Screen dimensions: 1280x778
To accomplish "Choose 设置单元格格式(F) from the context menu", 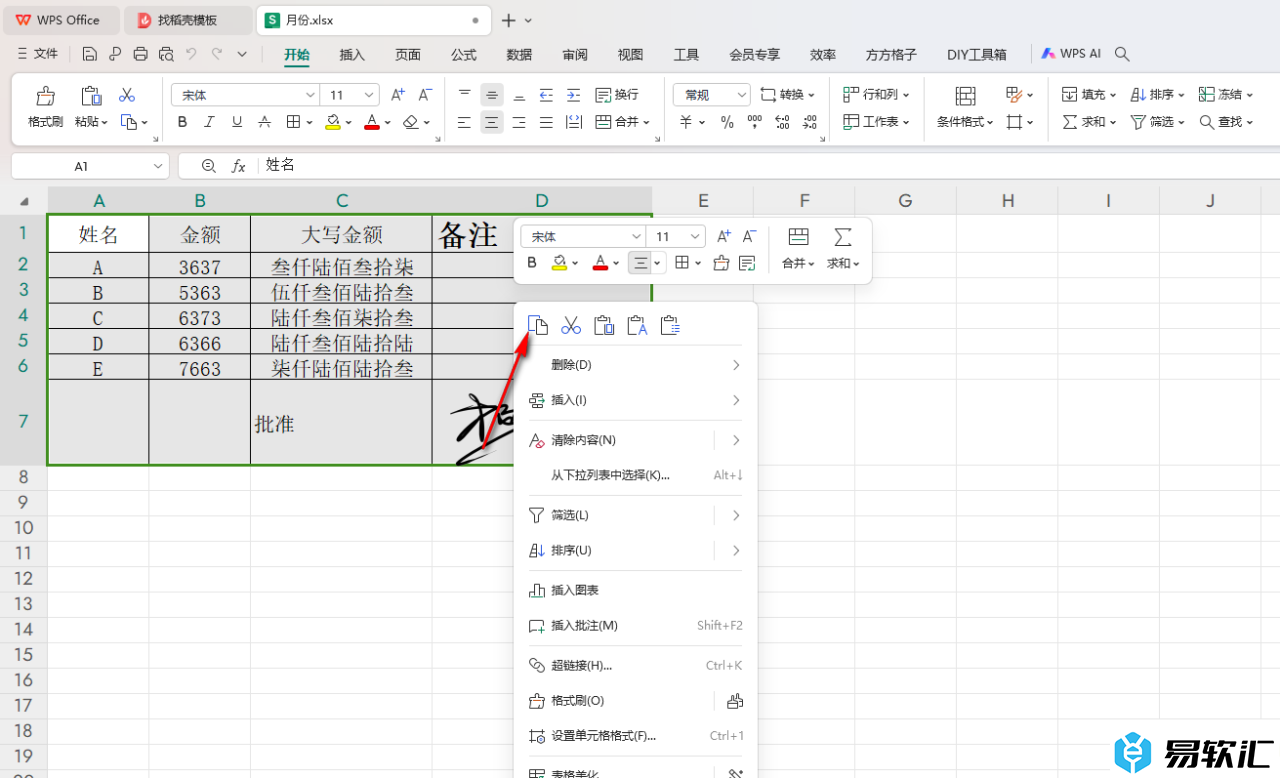I will click(635, 736).
